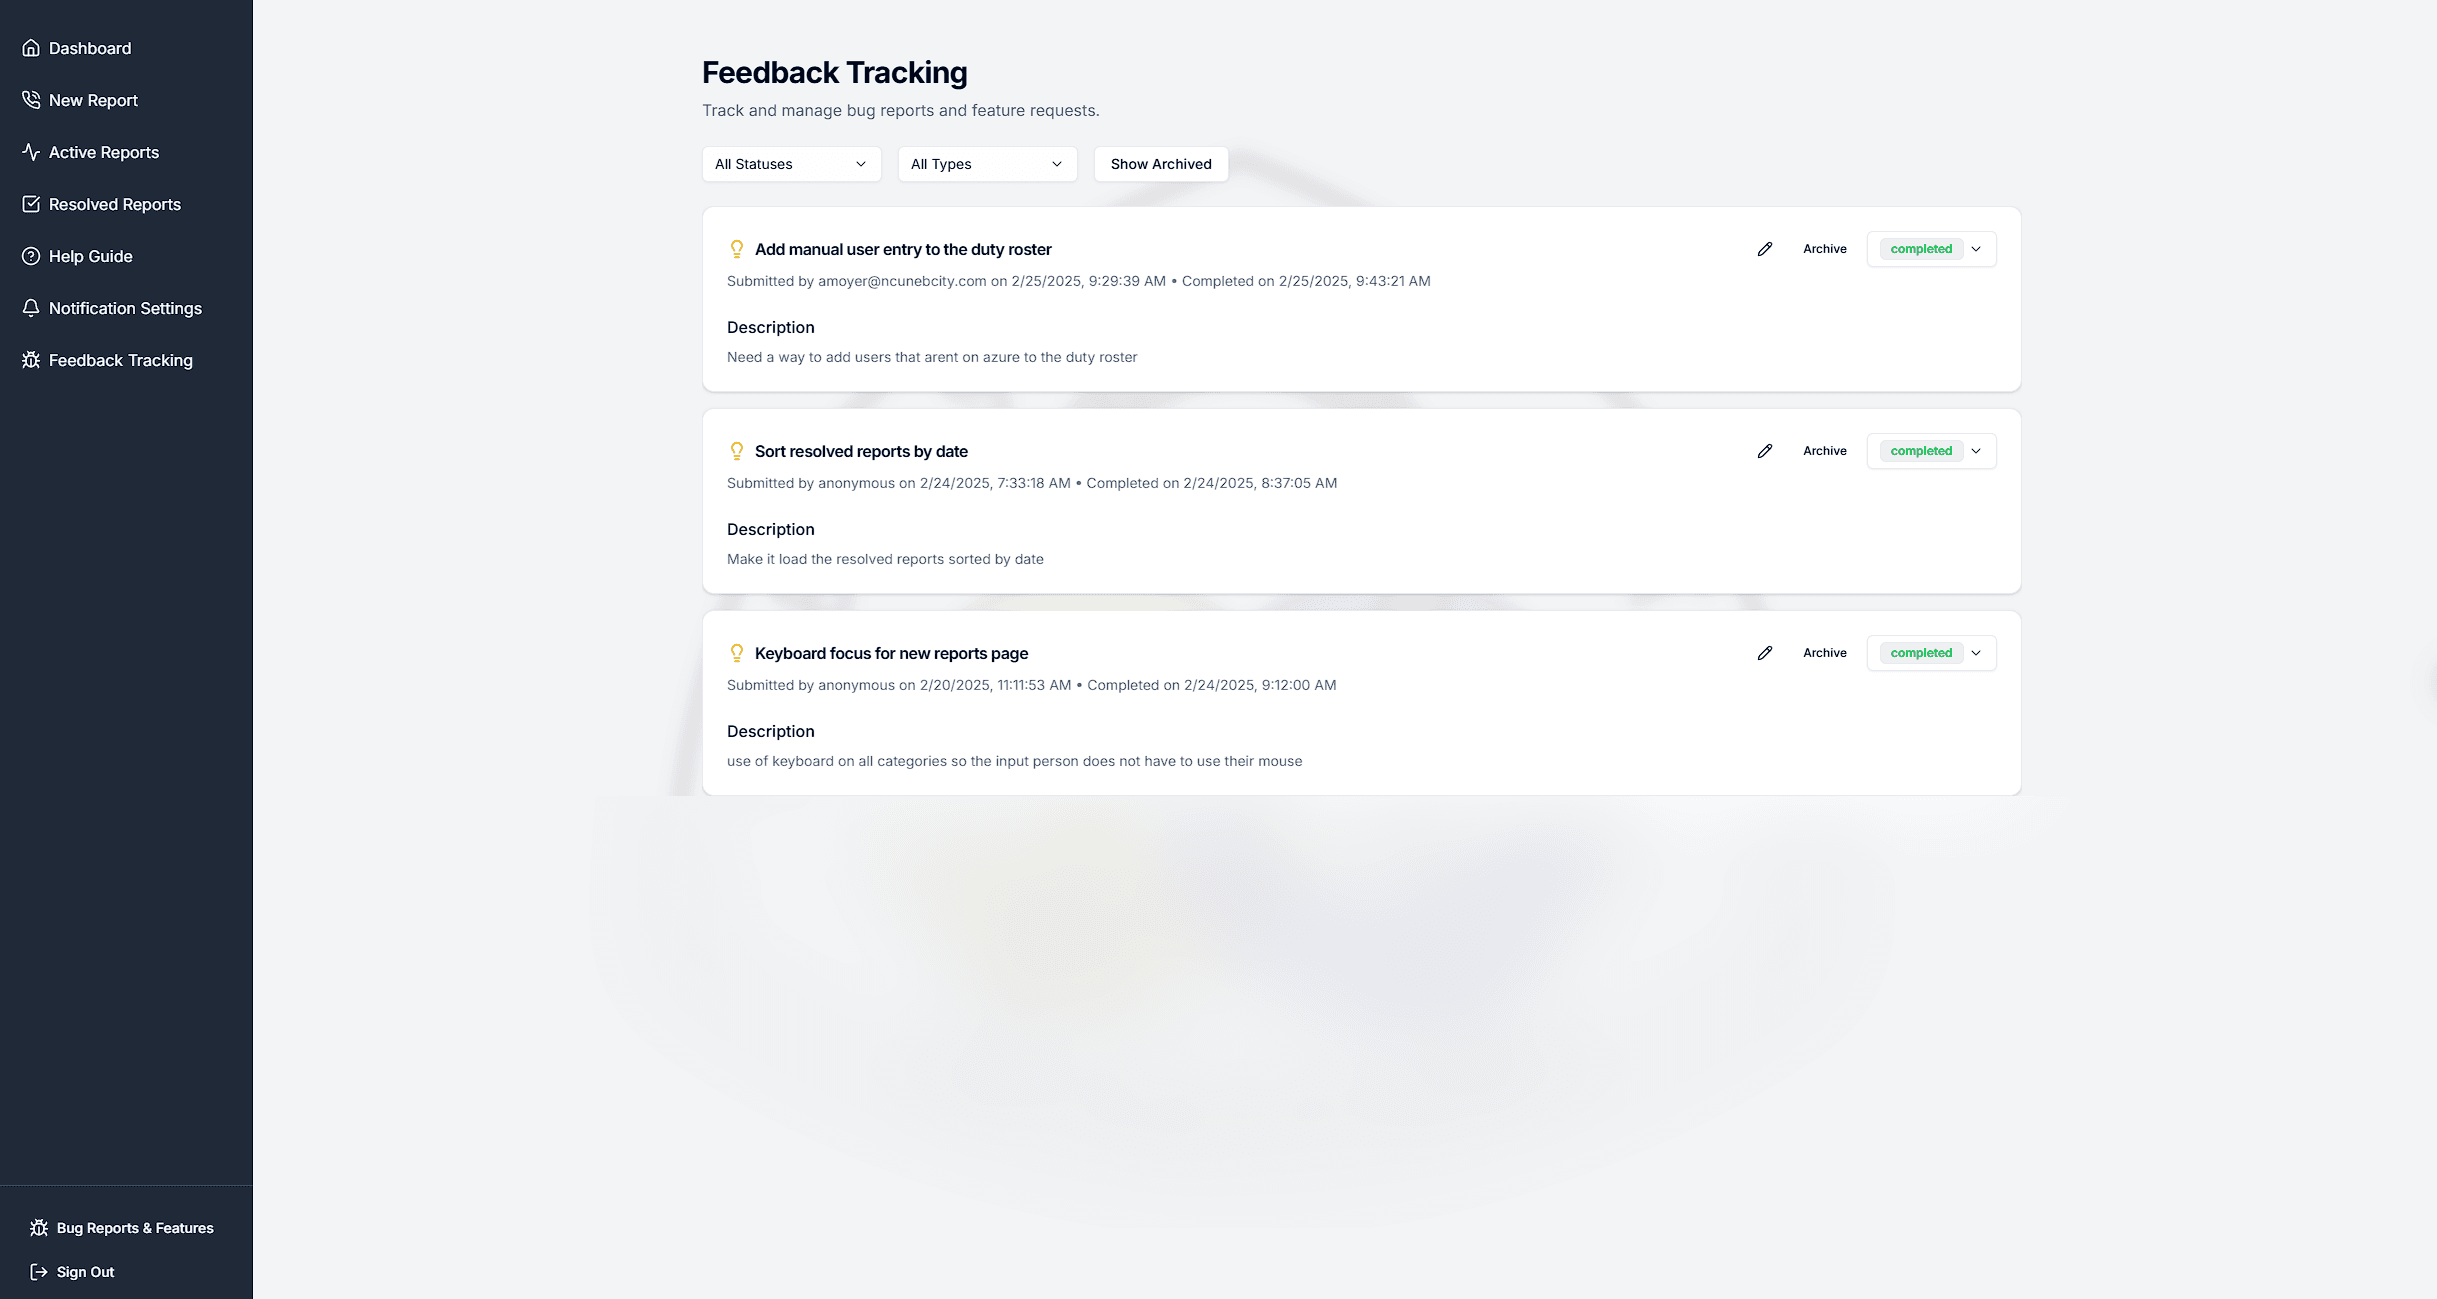
Task: Click the pencil edit icon for duty roster item
Action: point(1765,249)
